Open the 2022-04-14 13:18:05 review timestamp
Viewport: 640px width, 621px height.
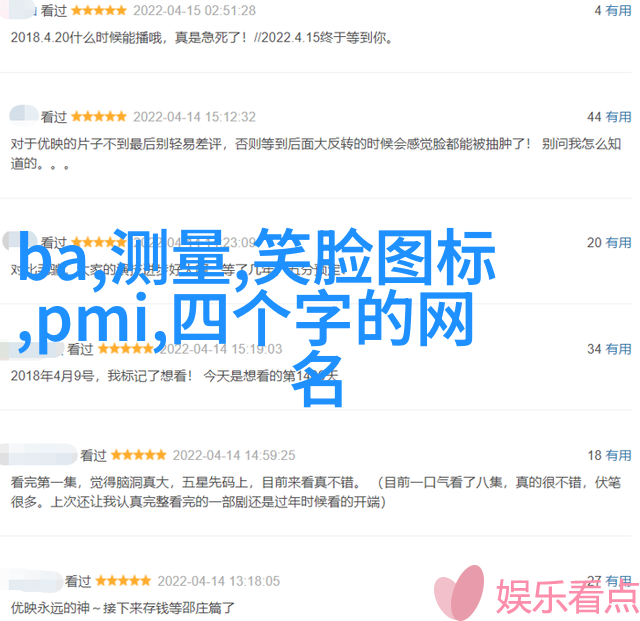coord(219,581)
